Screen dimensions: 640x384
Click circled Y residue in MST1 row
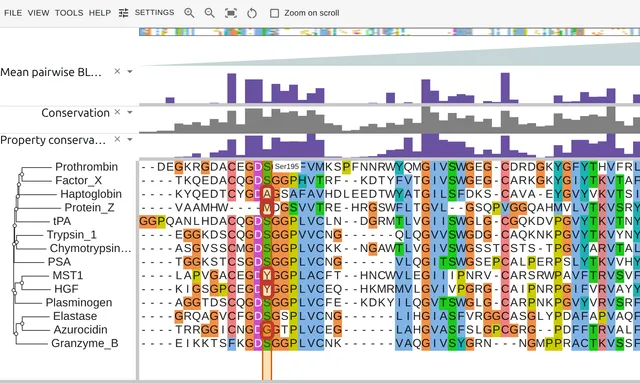267,275
